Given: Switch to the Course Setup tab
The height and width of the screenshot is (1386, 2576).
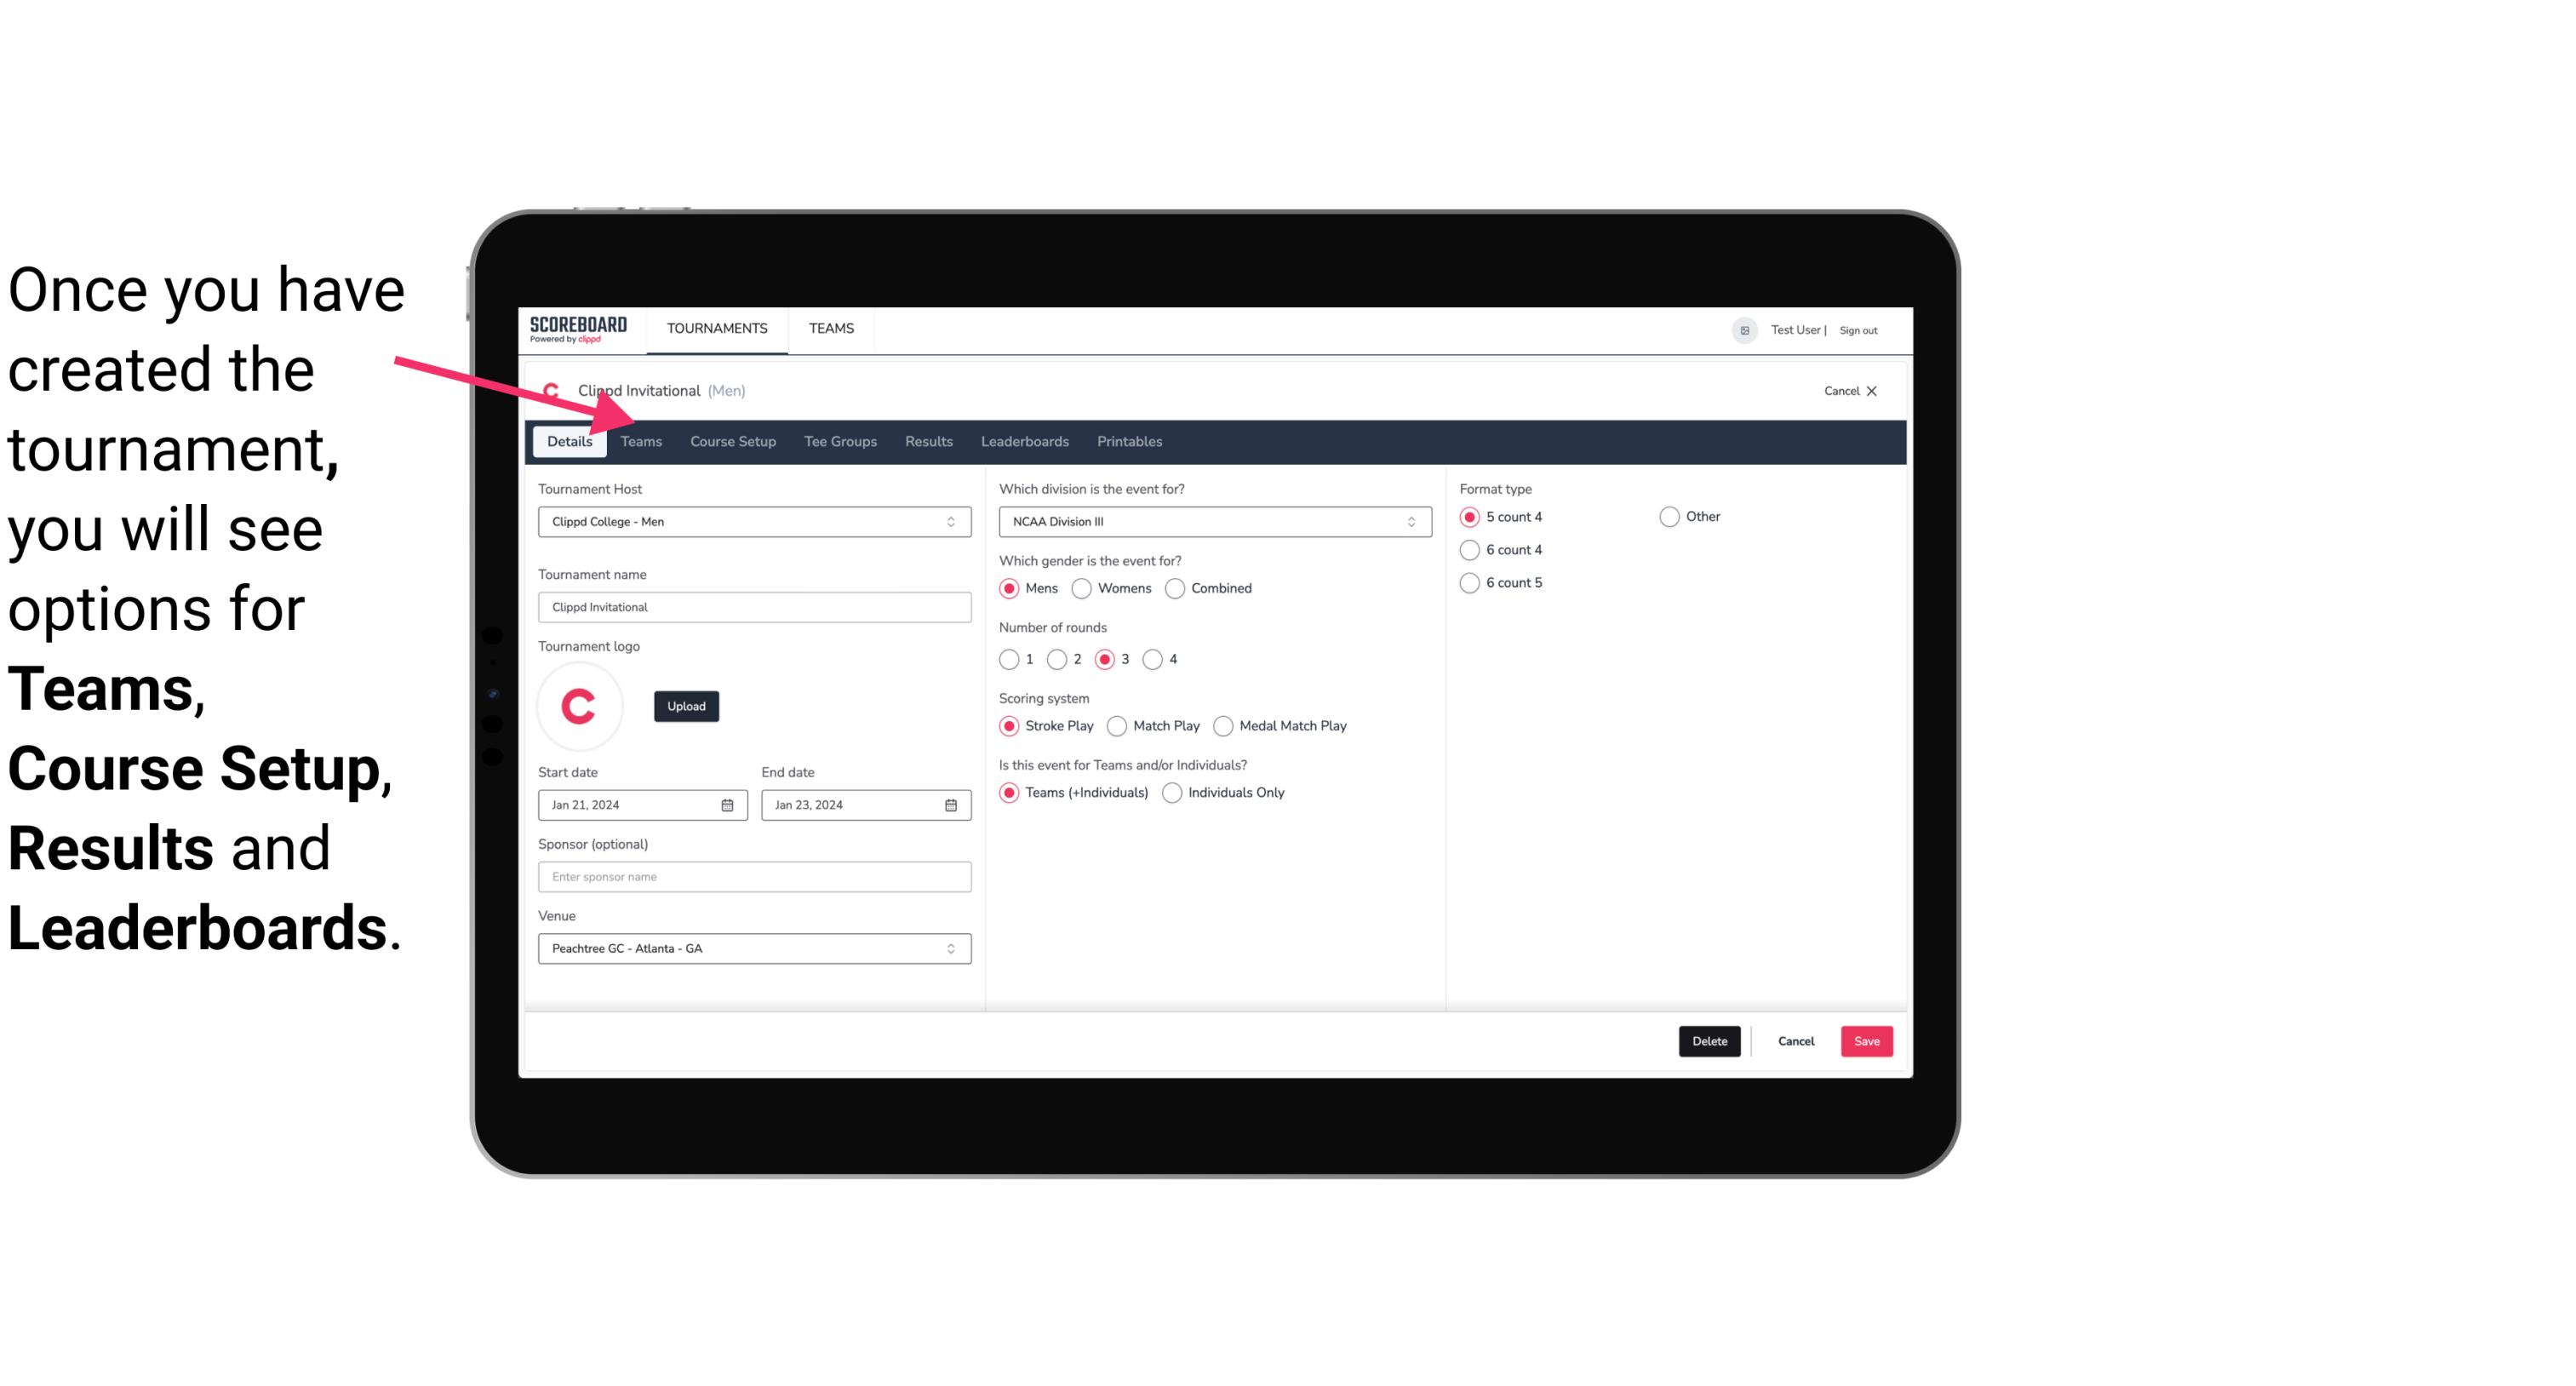Looking at the screenshot, I should point(732,440).
